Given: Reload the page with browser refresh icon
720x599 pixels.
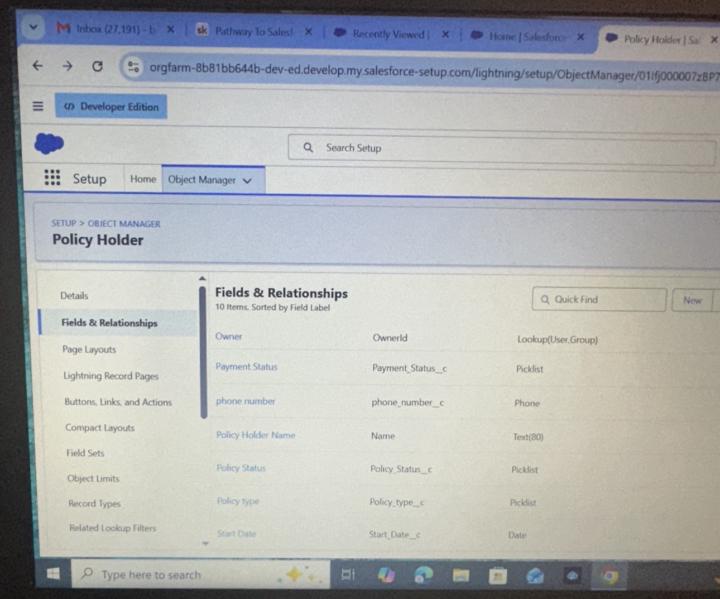Looking at the screenshot, I should click(97, 66).
